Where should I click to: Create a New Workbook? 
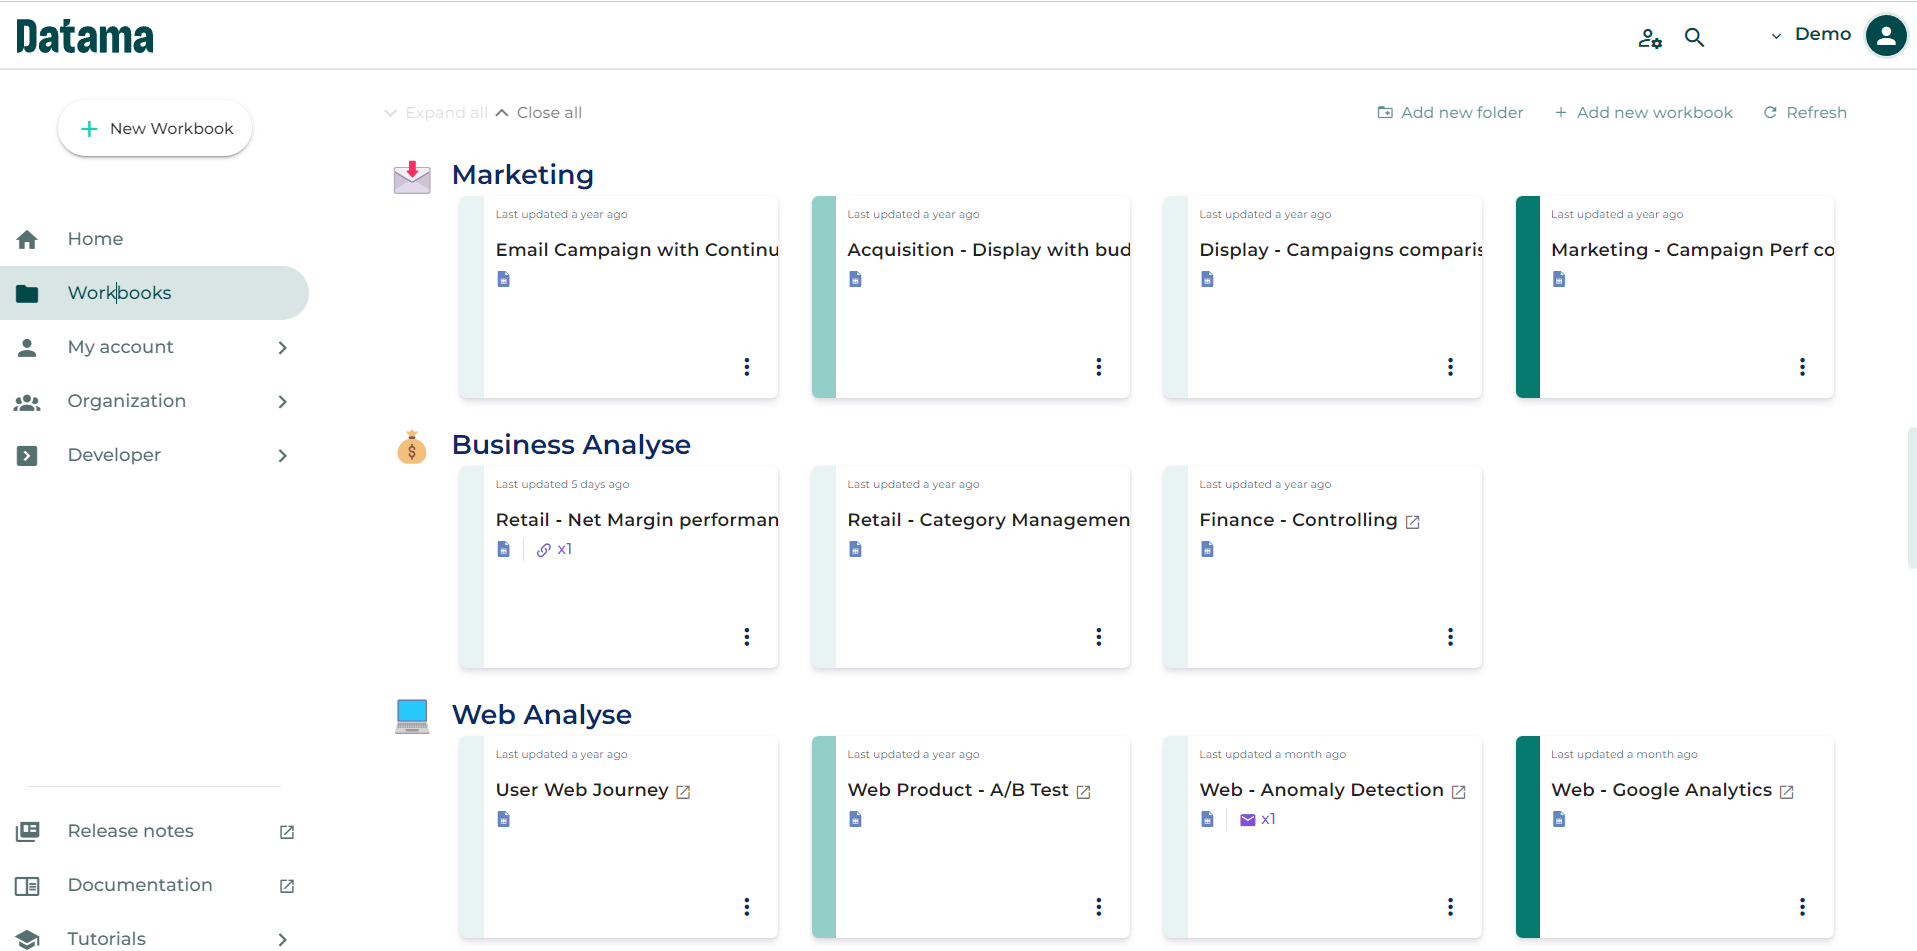pos(155,128)
